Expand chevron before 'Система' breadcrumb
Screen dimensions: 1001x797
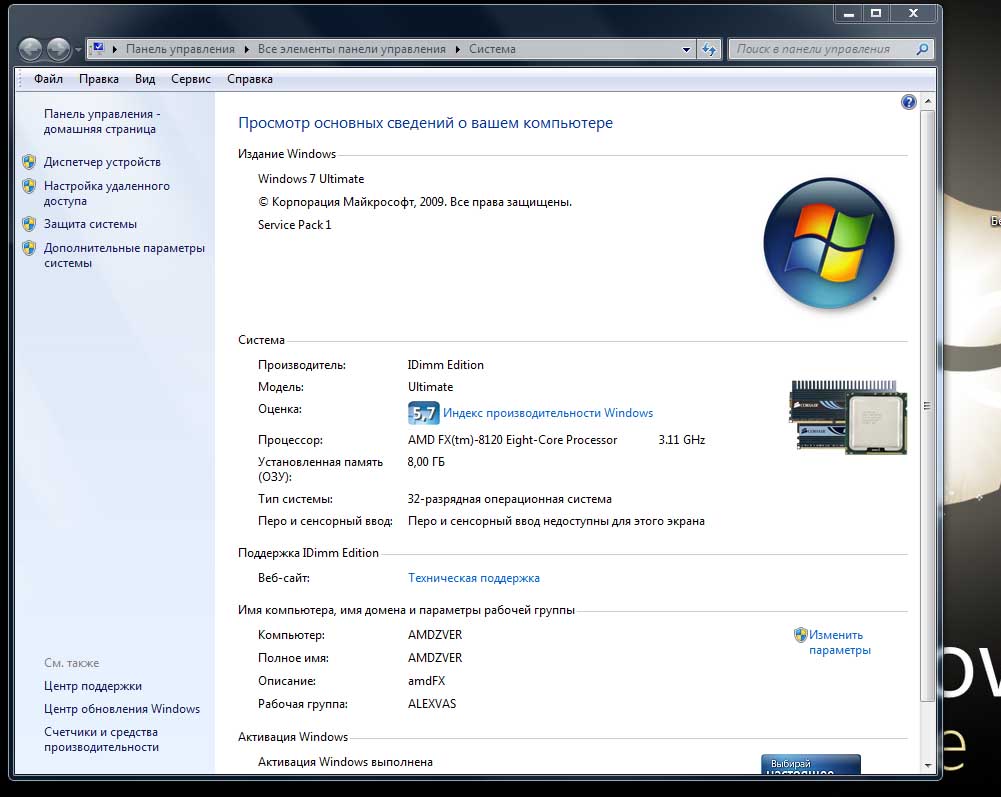[x=458, y=49]
